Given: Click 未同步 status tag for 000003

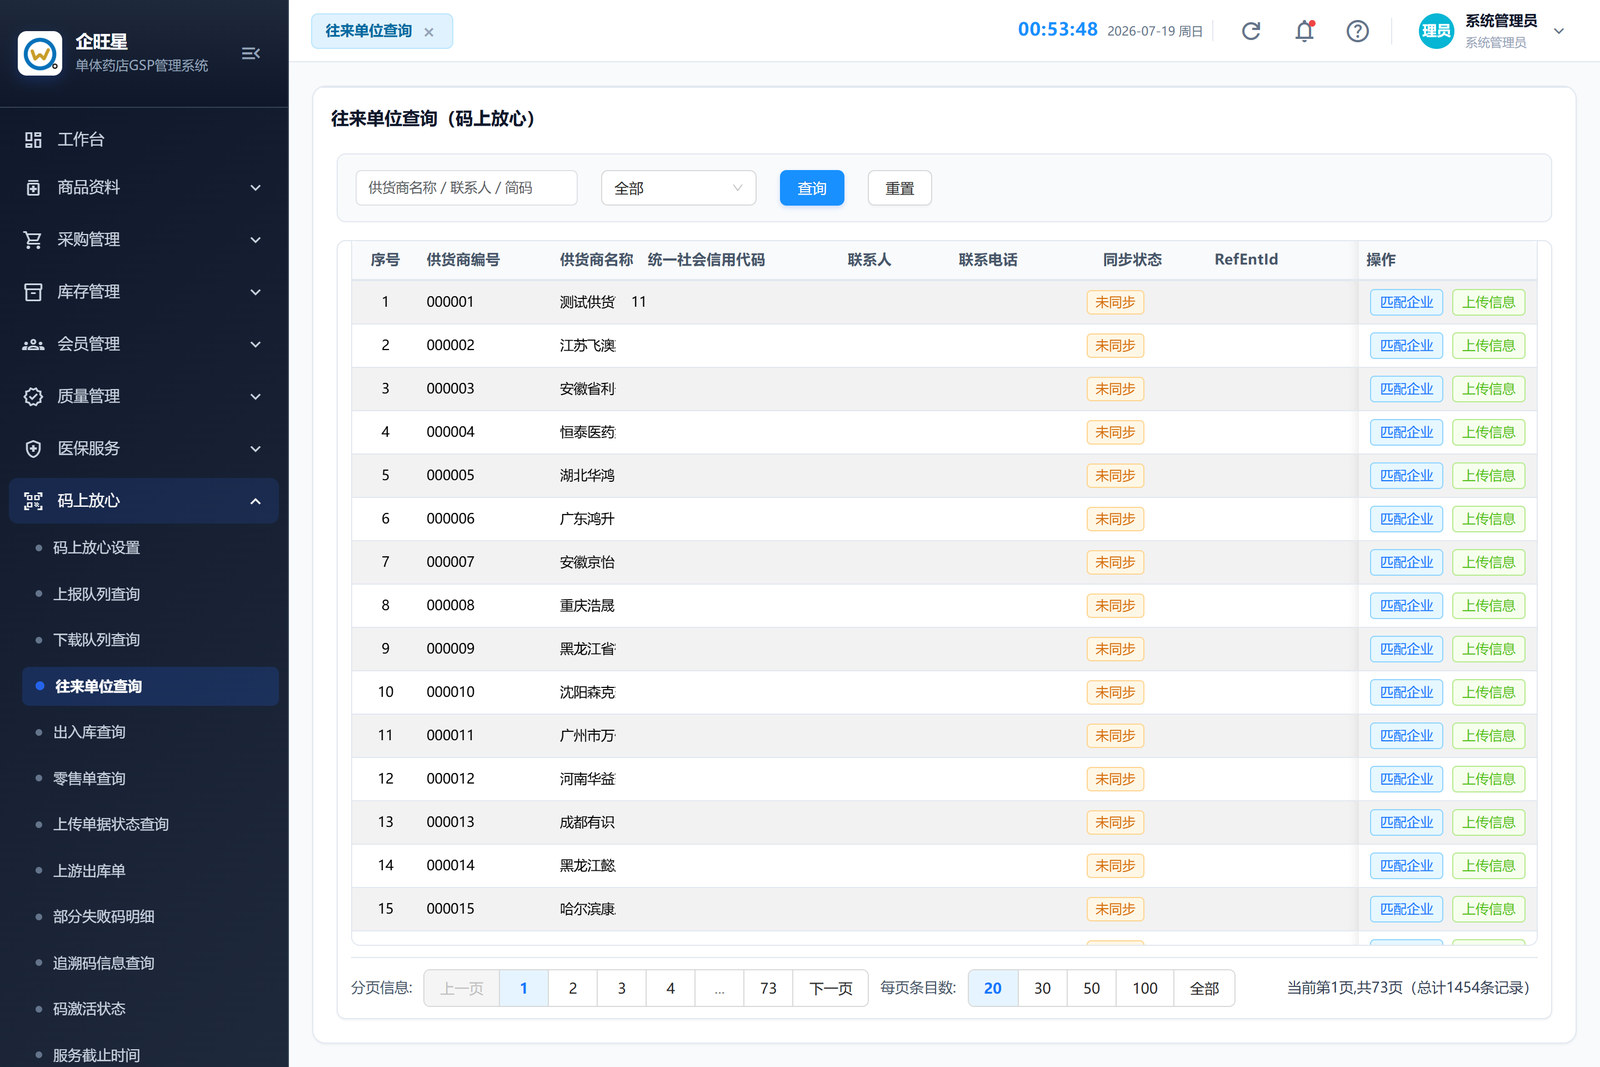Looking at the screenshot, I should click(1115, 389).
